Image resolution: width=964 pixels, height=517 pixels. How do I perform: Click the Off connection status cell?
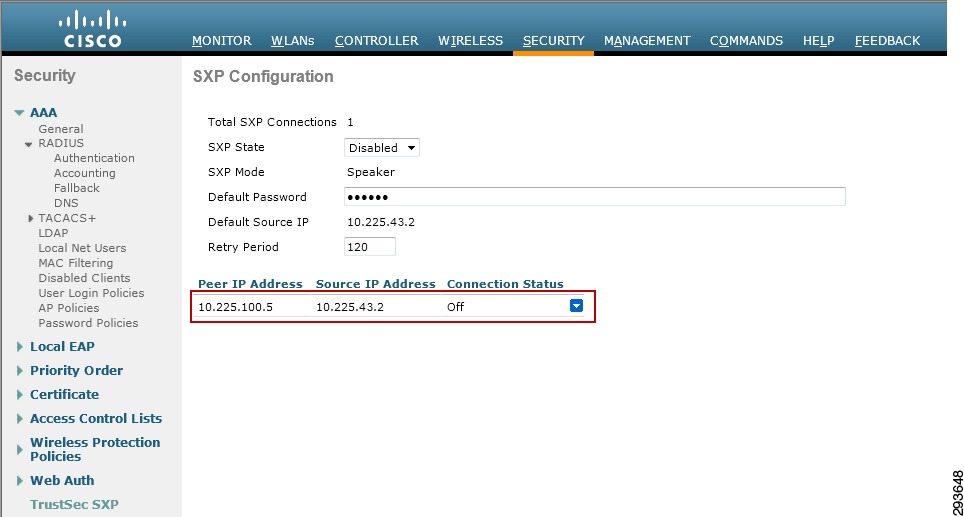(x=456, y=307)
